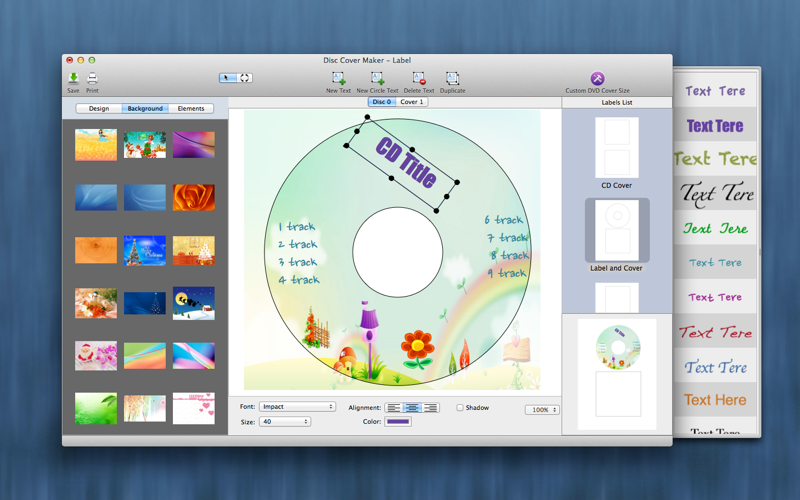This screenshot has width=800, height=500.
Task: Click the Print icon
Action: click(x=92, y=78)
